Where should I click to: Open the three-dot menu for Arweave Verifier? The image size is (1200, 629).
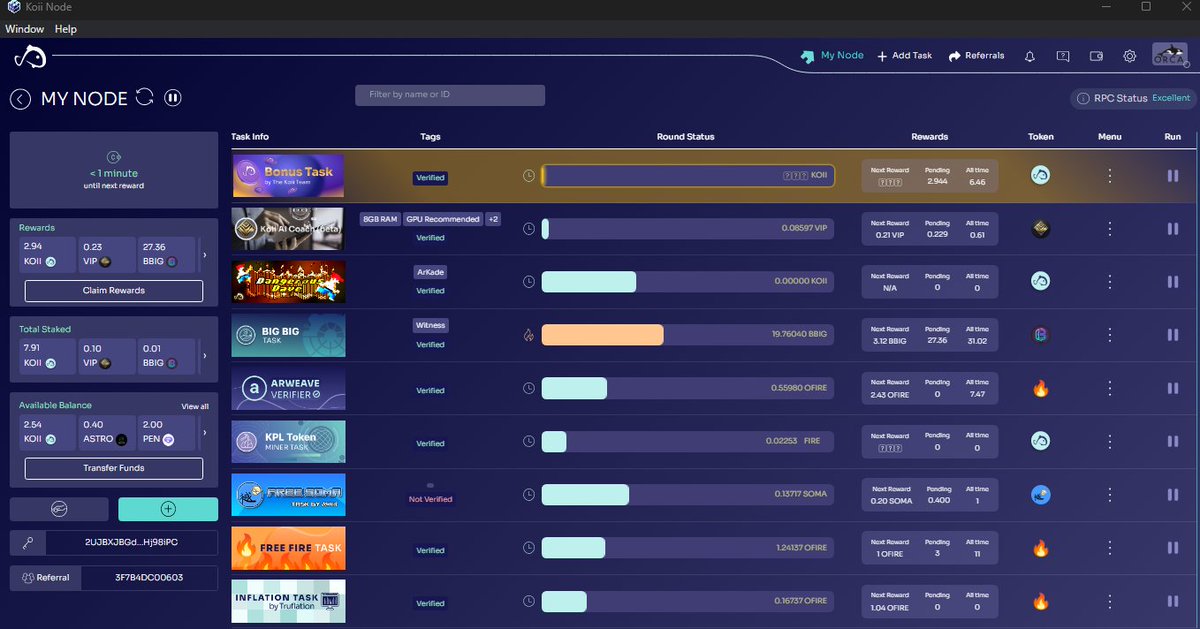point(1110,388)
